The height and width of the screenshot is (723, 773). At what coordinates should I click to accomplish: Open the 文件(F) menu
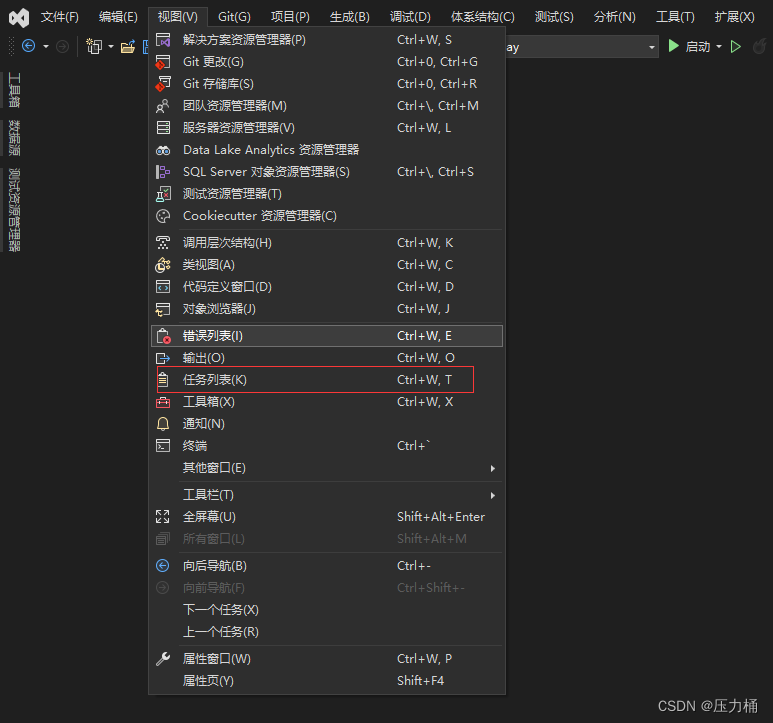click(60, 17)
